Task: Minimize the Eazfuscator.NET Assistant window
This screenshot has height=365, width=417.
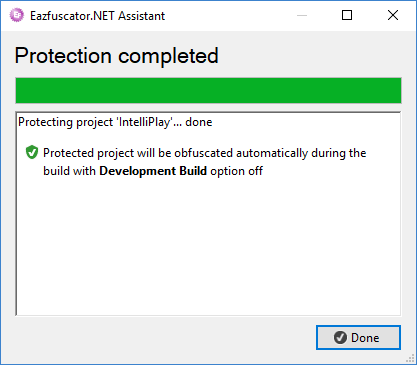Action: coord(302,15)
